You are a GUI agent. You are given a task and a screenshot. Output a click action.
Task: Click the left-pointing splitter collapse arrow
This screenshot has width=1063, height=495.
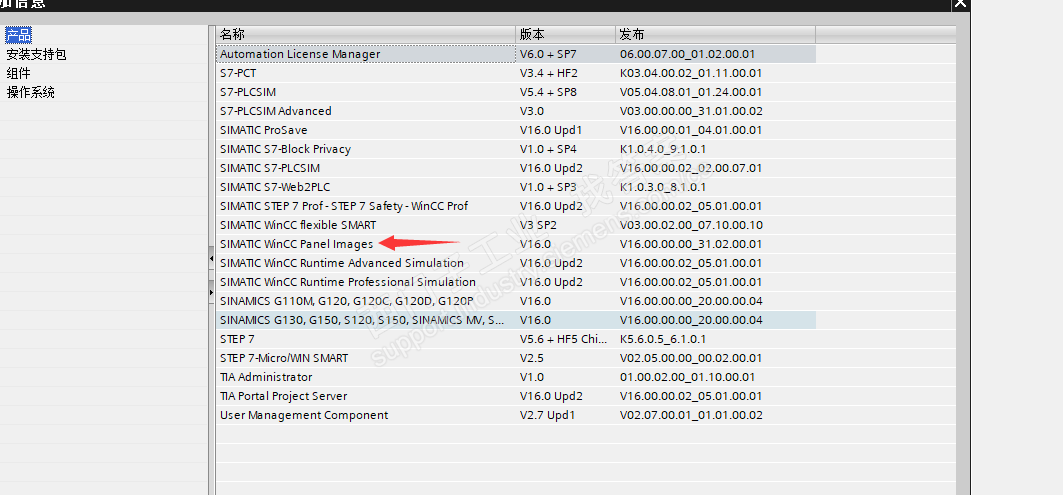point(211,259)
